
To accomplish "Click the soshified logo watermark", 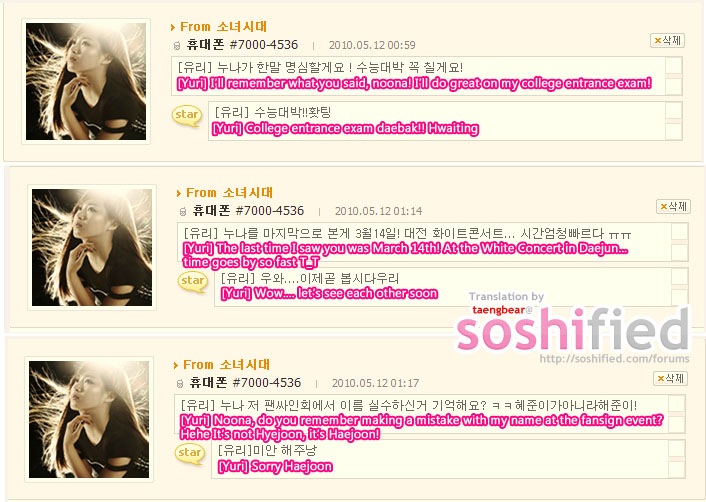I will pos(573,329).
